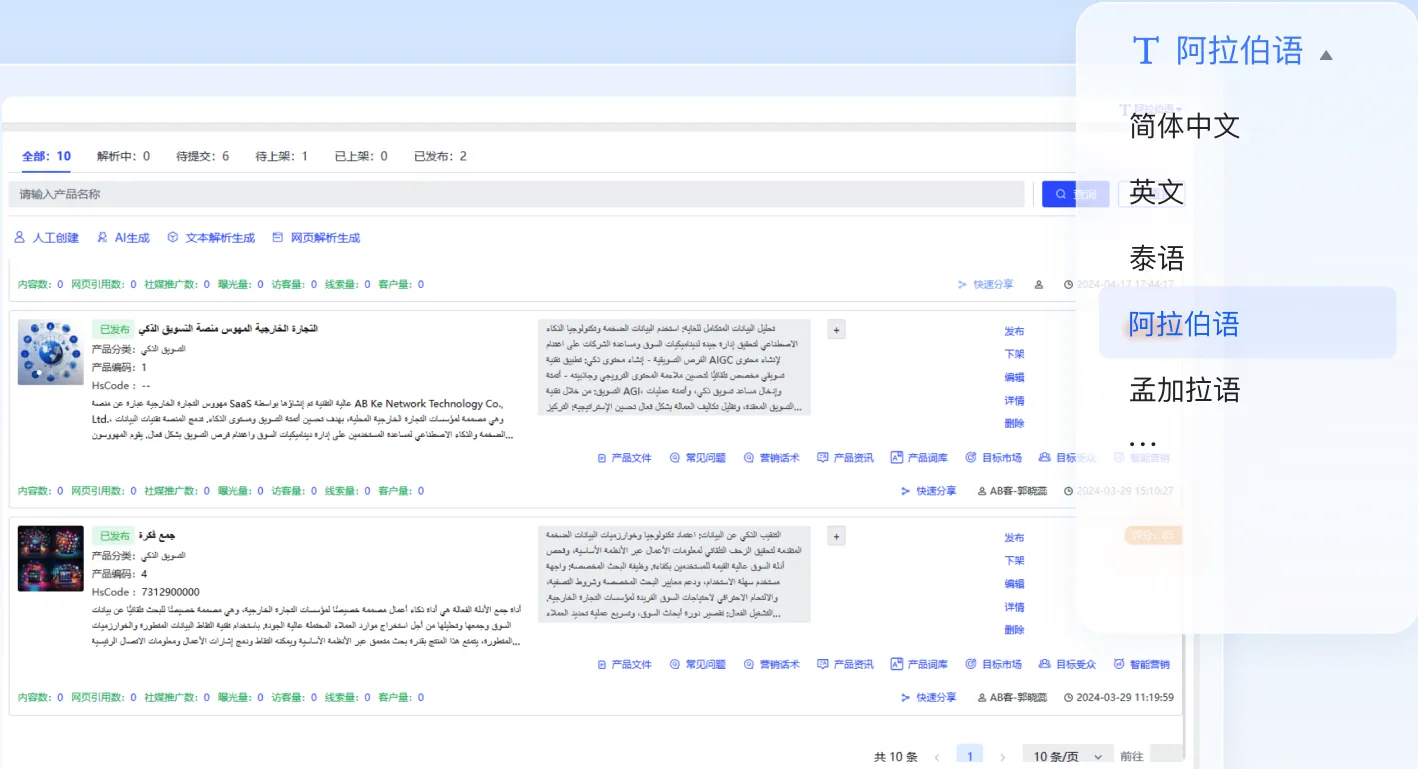Open 智能营销 for product code 4

click(x=1142, y=664)
